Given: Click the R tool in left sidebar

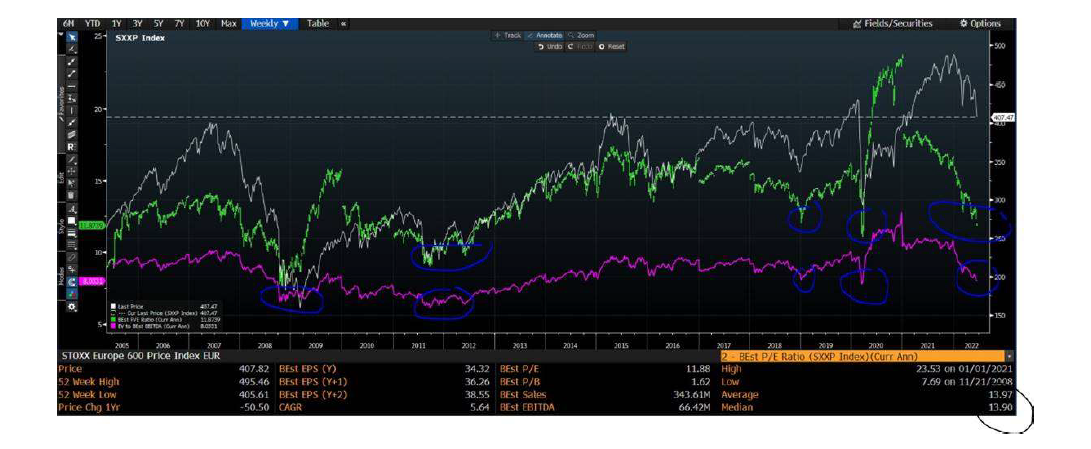Looking at the screenshot, I should [71, 145].
